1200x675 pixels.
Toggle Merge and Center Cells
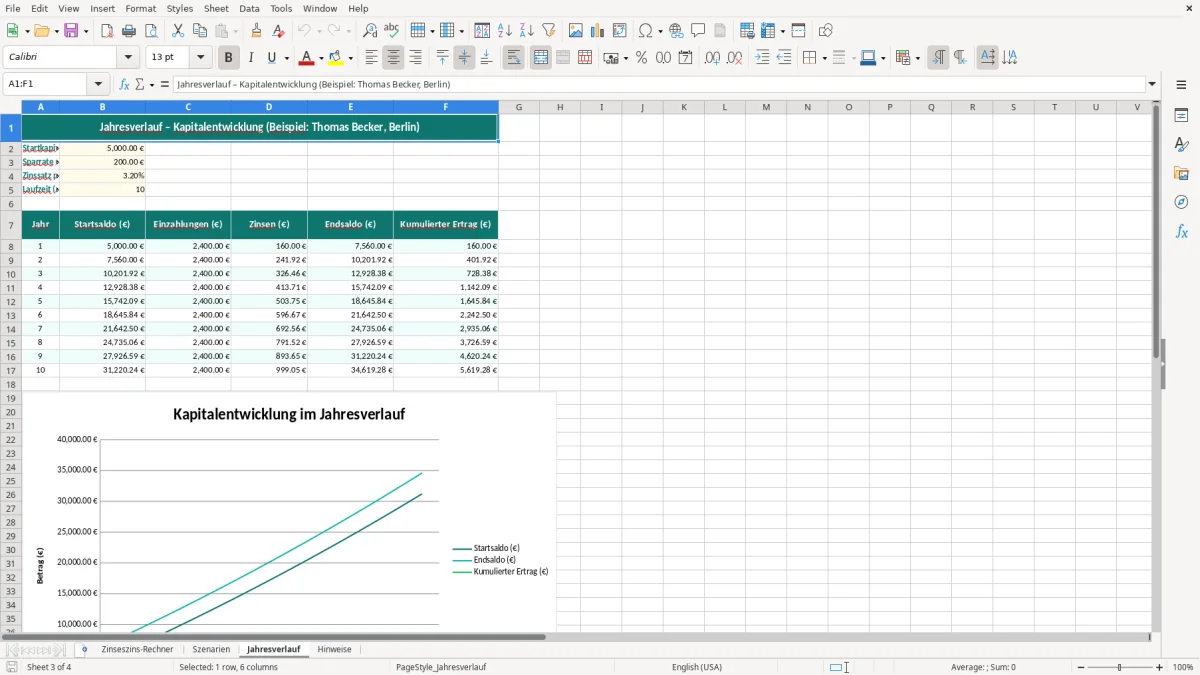pos(541,58)
